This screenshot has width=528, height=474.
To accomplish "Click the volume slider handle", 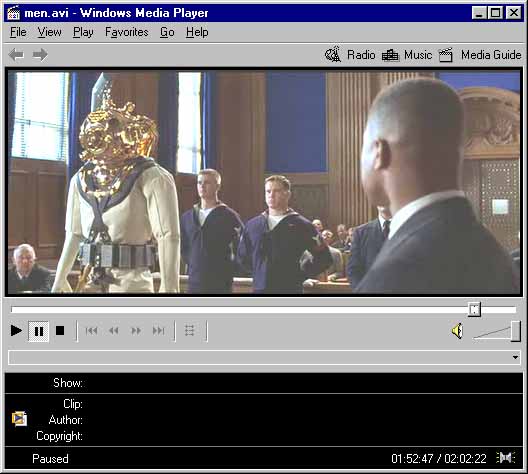I will [x=516, y=331].
